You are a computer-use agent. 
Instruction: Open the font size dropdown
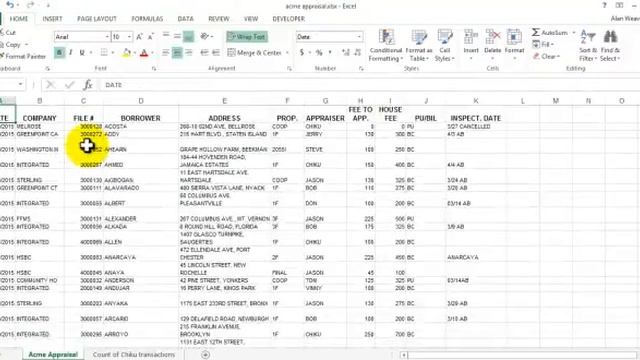129,37
